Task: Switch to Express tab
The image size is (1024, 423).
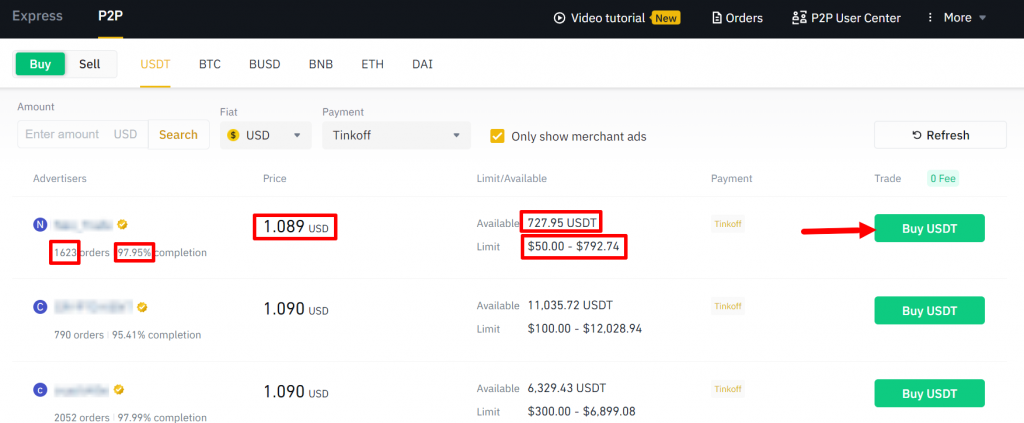Action: (37, 16)
